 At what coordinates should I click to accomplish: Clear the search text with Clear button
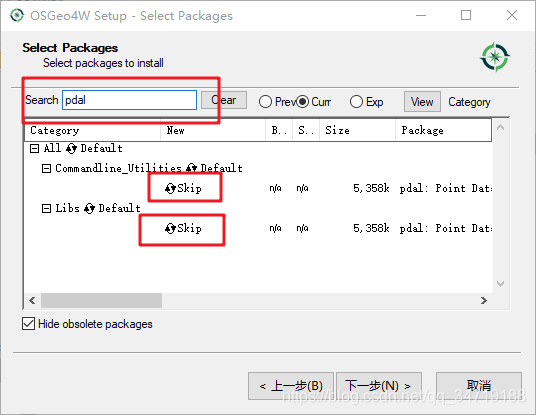[224, 100]
